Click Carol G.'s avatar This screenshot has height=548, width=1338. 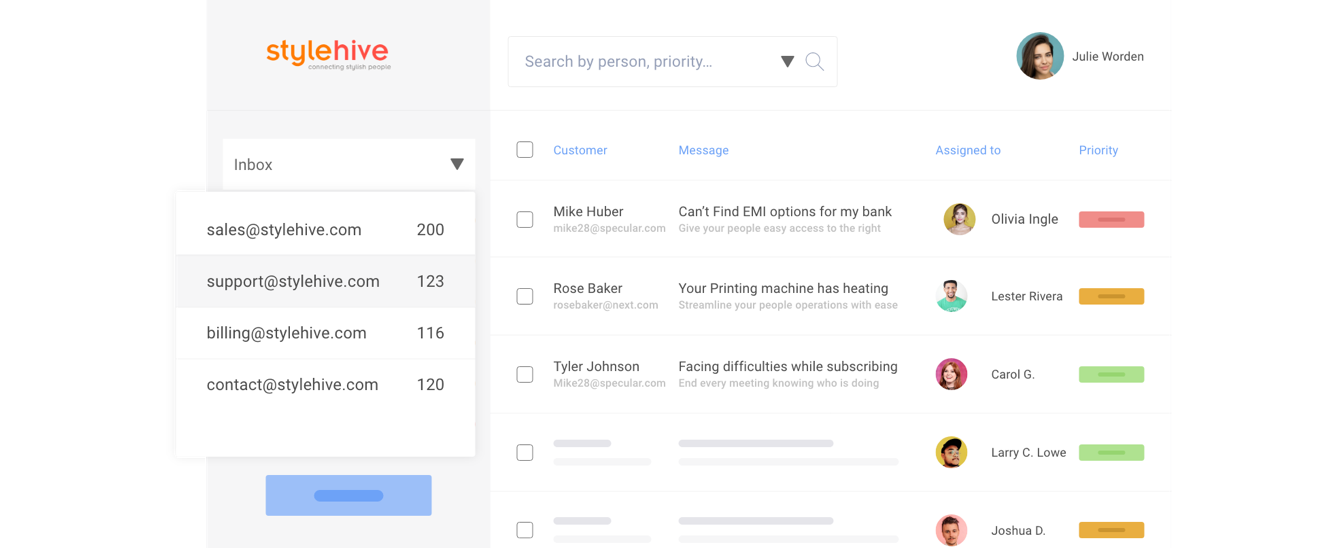(951, 374)
